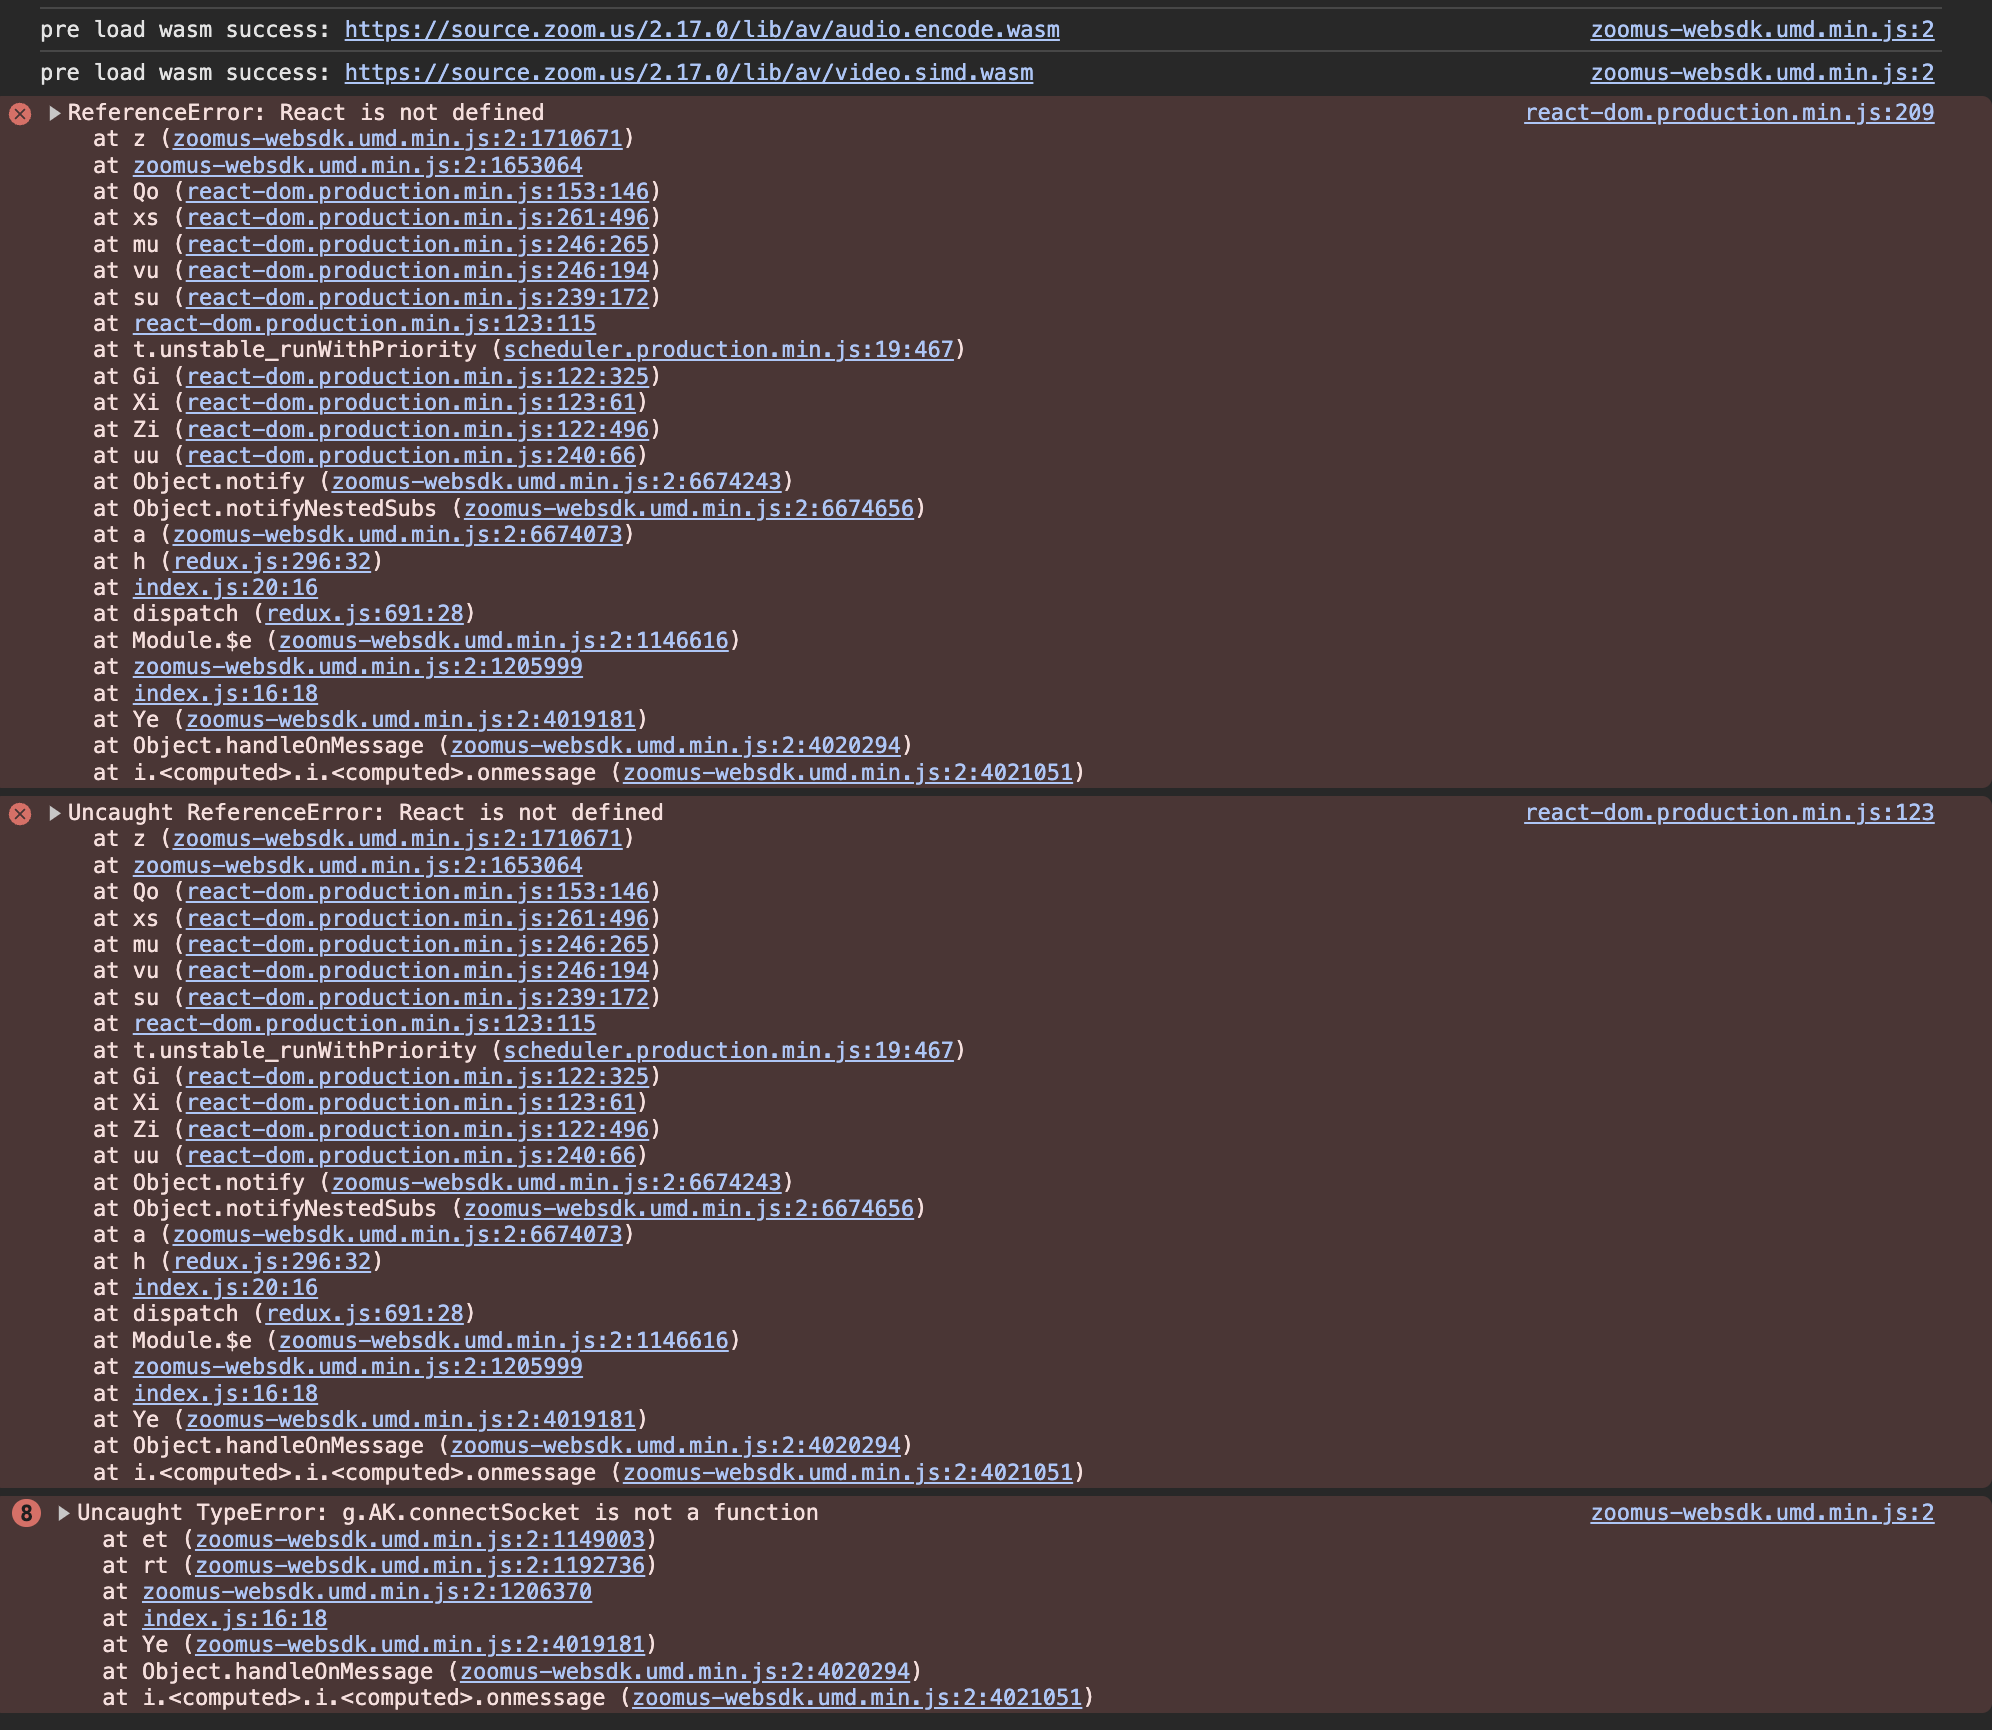Image resolution: width=1992 pixels, height=1730 pixels.
Task: Open first scheduler.production.min.js:19:467 link
Action: tap(728, 350)
